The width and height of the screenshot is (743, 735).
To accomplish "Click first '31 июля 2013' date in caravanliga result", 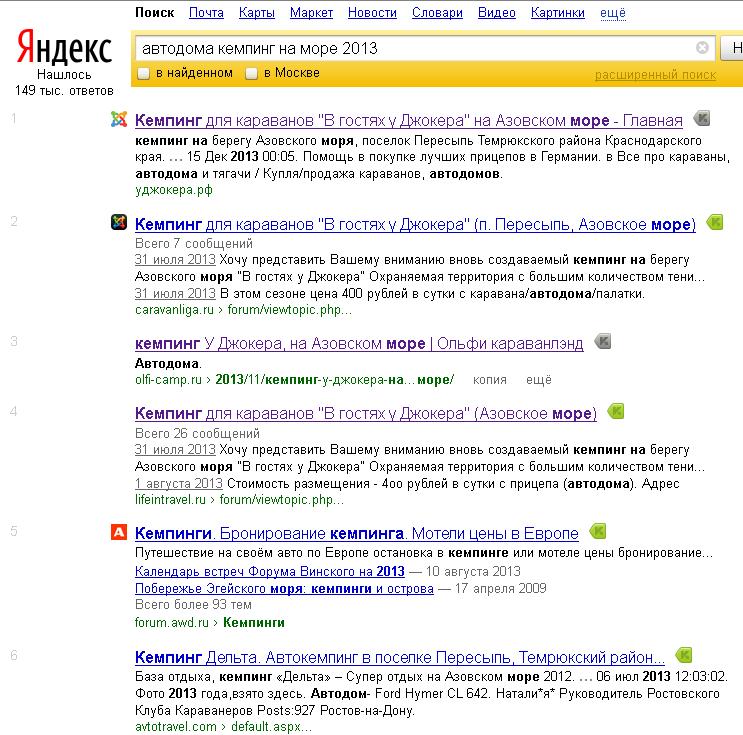I will (x=175, y=260).
